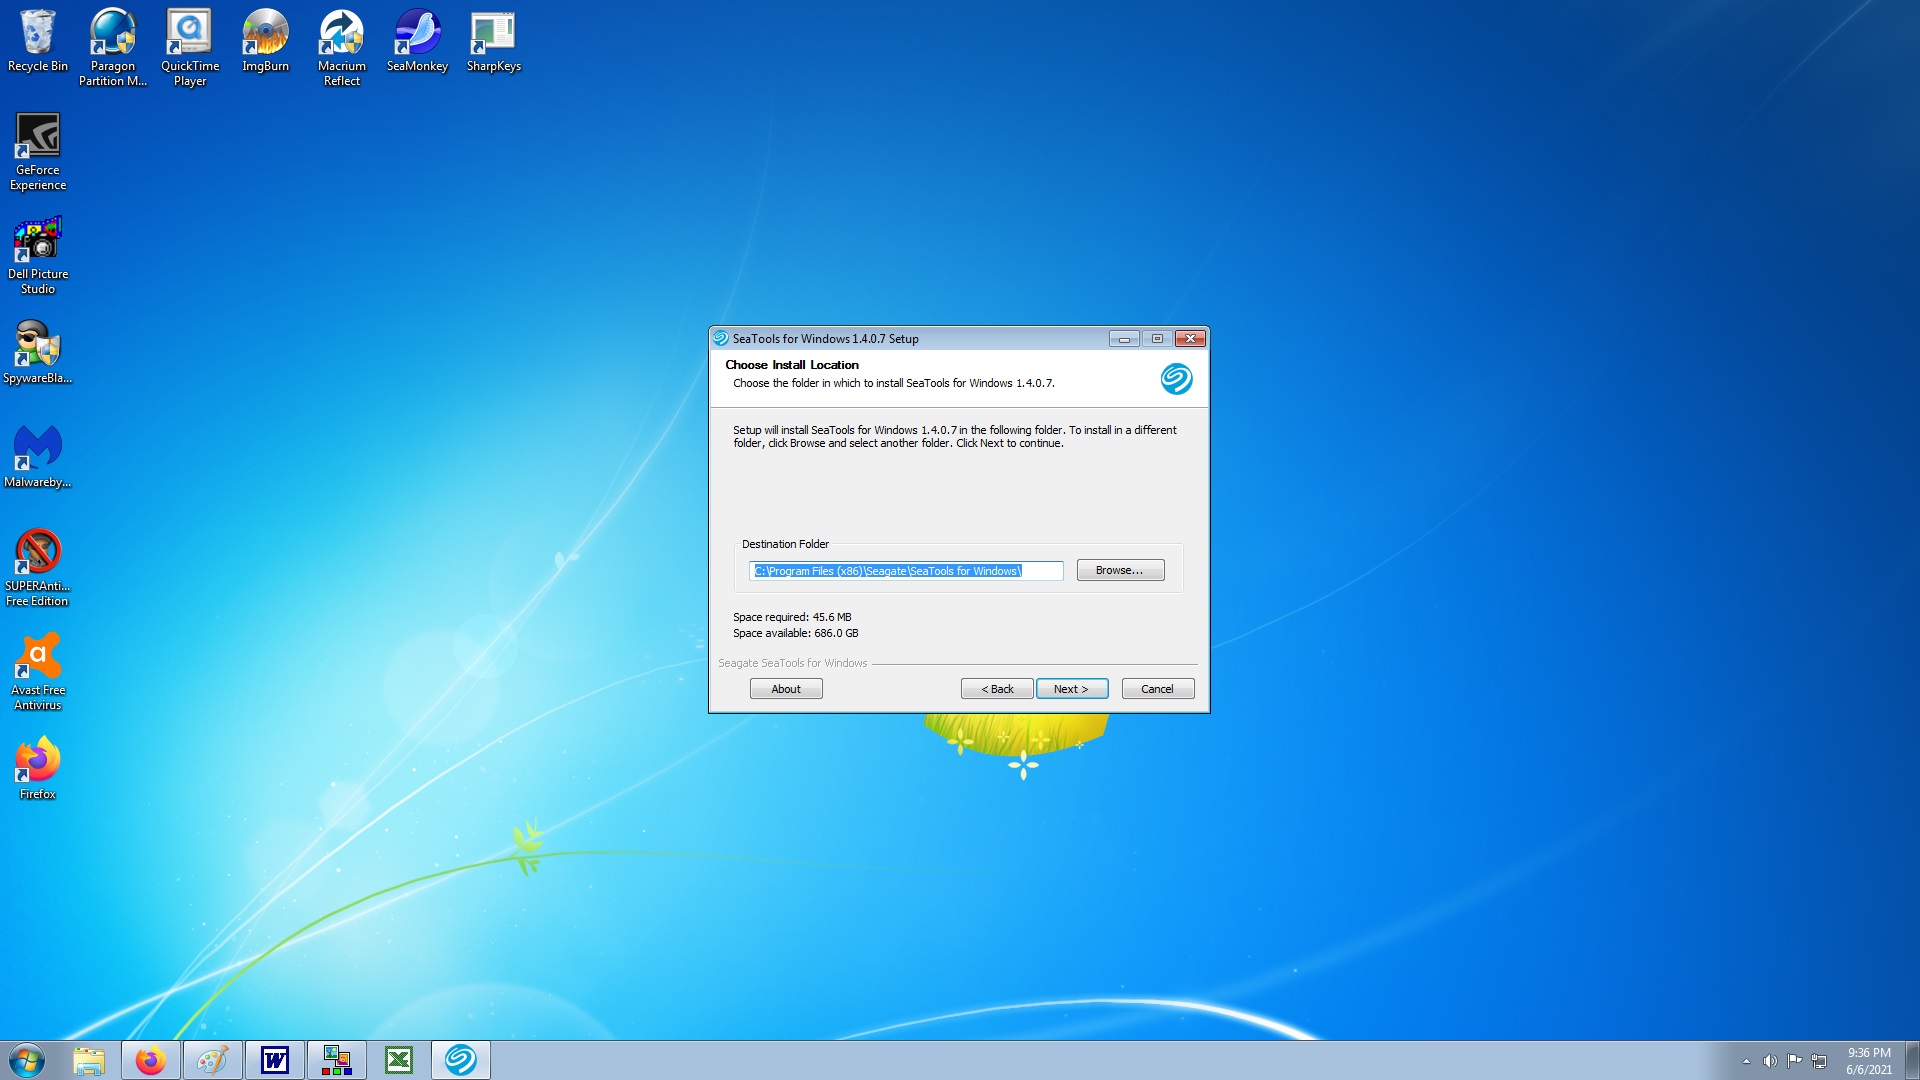Select Avast Free Antivirus desktop icon
Image resolution: width=1920 pixels, height=1080 pixels.
coord(38,670)
